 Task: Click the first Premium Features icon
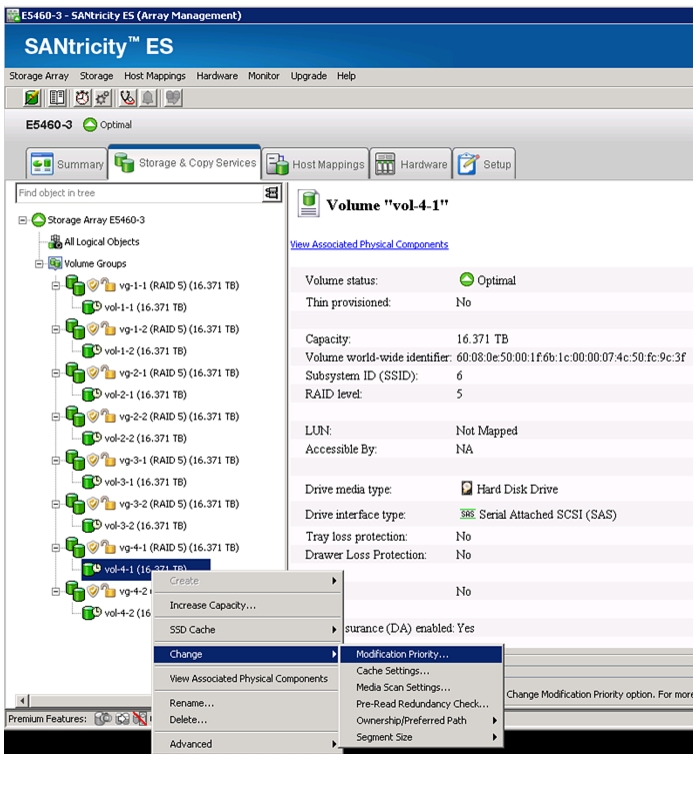click(x=103, y=719)
